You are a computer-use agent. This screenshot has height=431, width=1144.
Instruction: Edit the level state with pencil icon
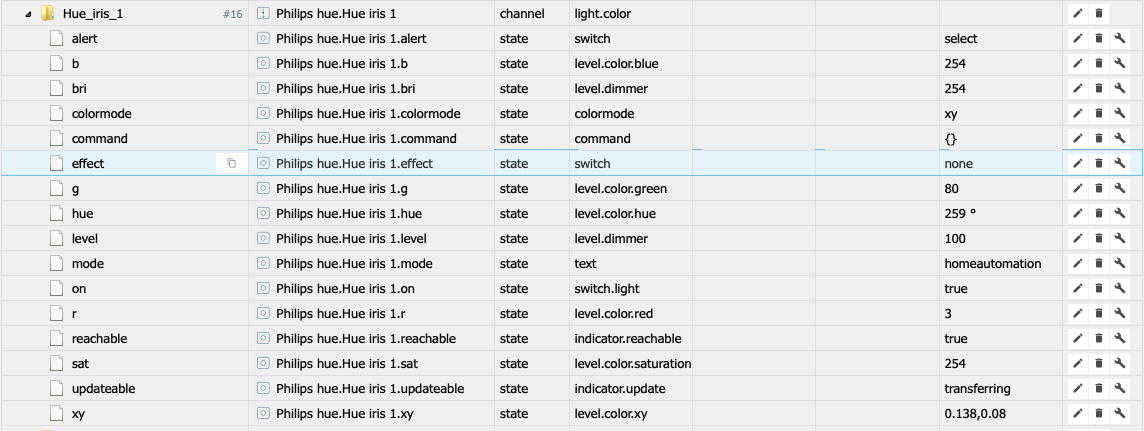pyautogui.click(x=1078, y=238)
